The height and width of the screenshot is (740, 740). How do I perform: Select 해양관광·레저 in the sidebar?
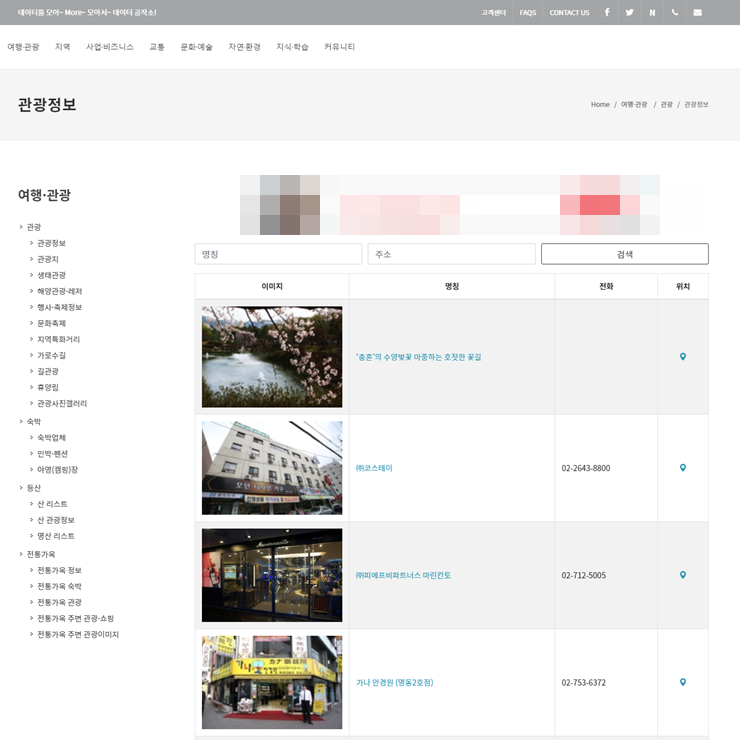click(x=59, y=291)
